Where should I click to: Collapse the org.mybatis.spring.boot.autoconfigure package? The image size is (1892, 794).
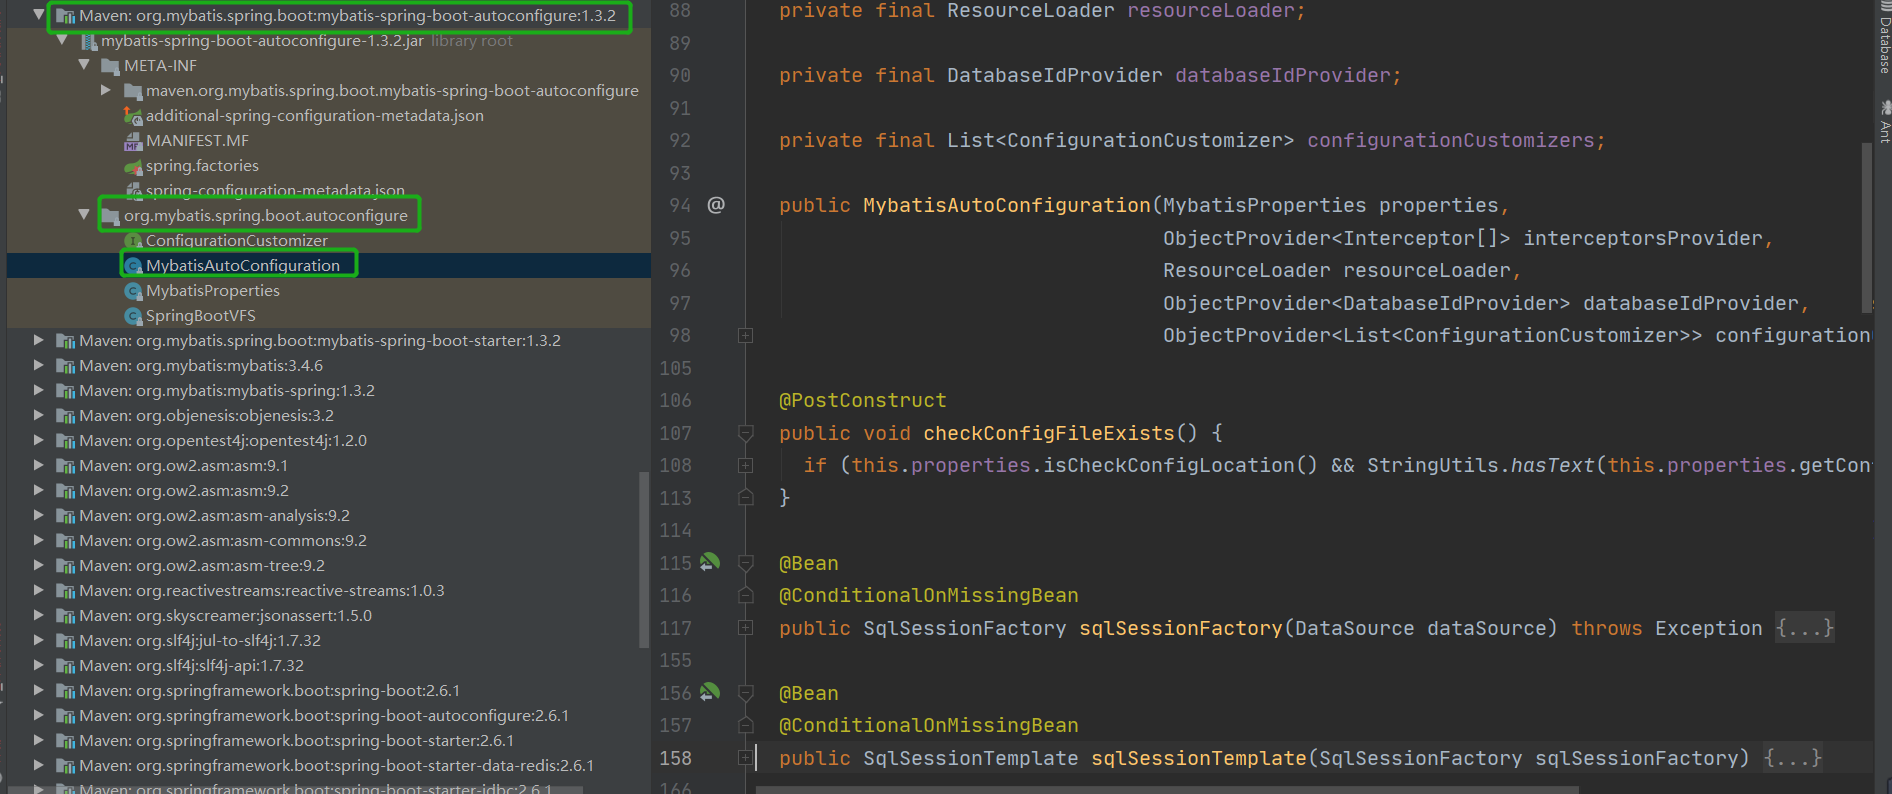click(84, 215)
